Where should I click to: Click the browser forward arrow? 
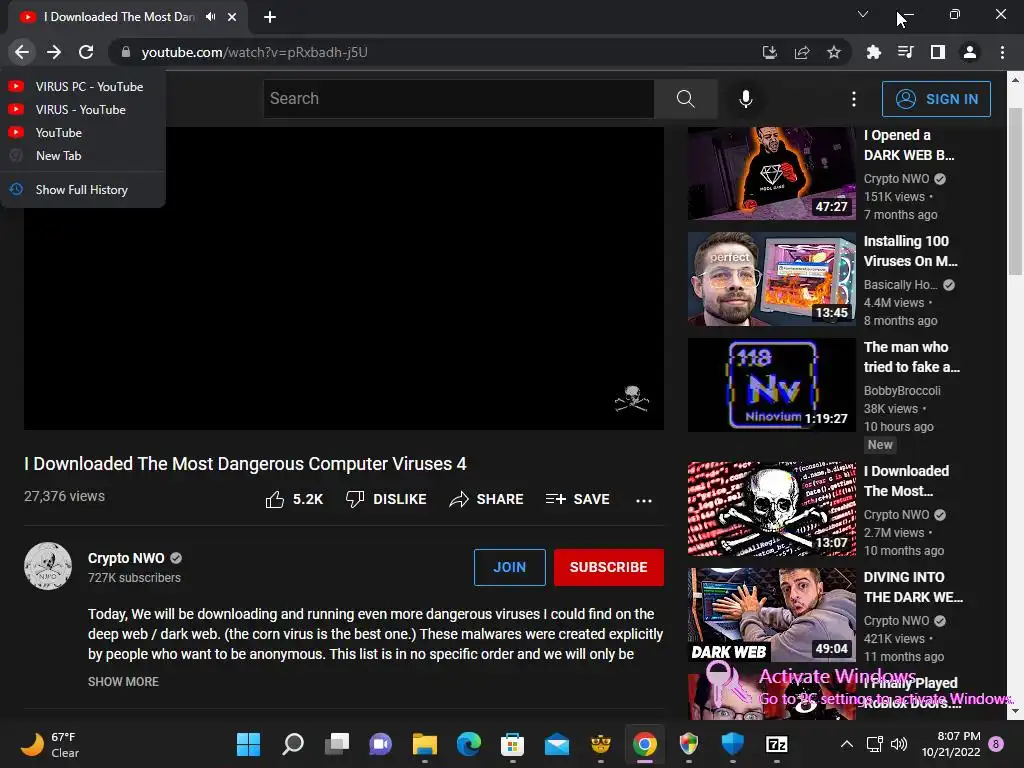(x=54, y=52)
